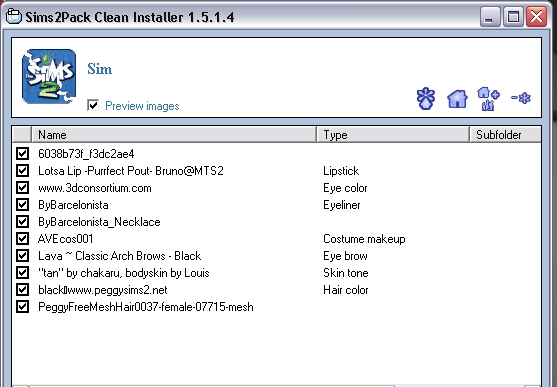Uncheck the Lotsa Lip Purrfect Pout item
The height and width of the screenshot is (387, 557).
pos(22,171)
